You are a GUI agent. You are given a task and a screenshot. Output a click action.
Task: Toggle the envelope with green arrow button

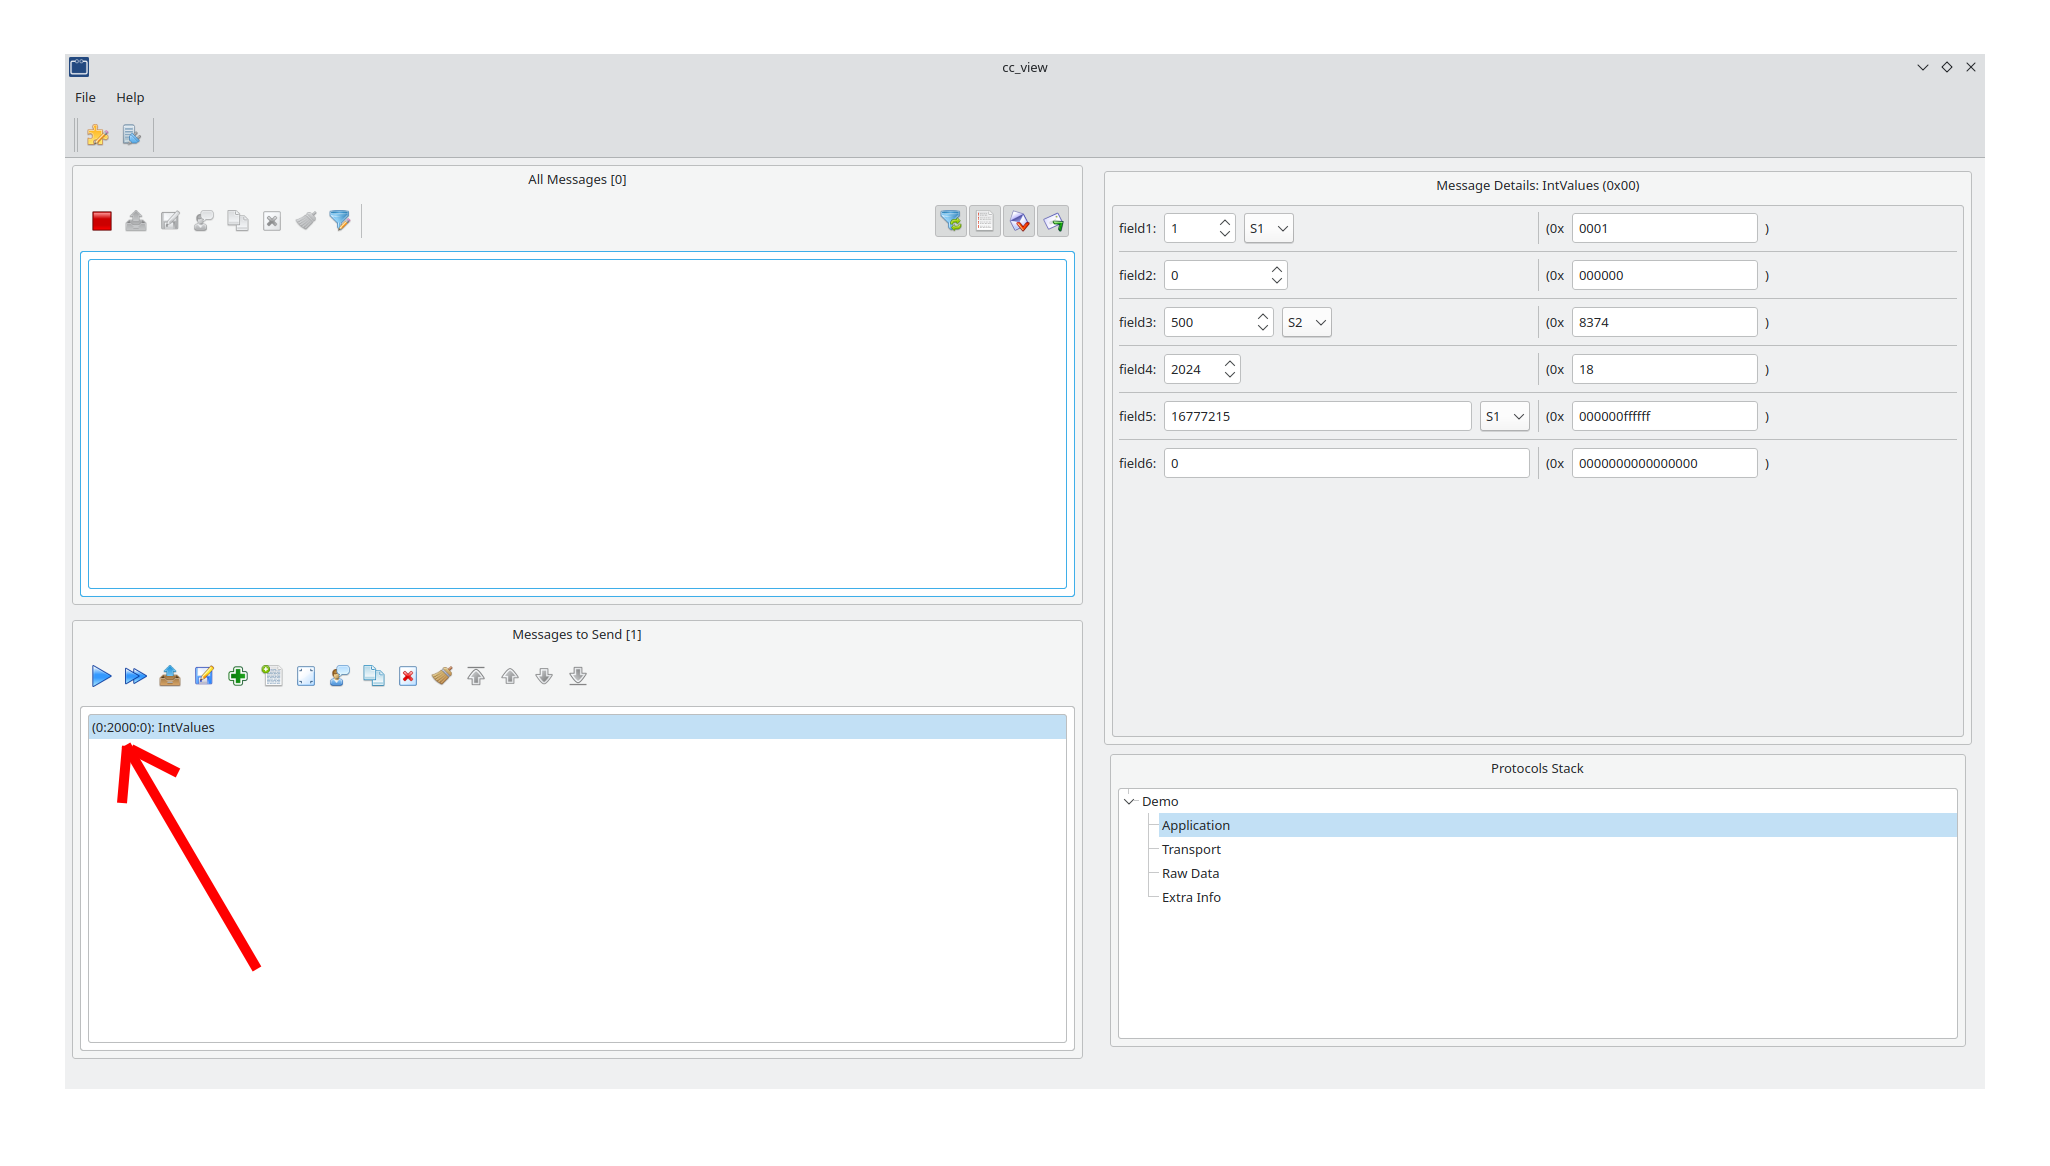(x=1053, y=221)
